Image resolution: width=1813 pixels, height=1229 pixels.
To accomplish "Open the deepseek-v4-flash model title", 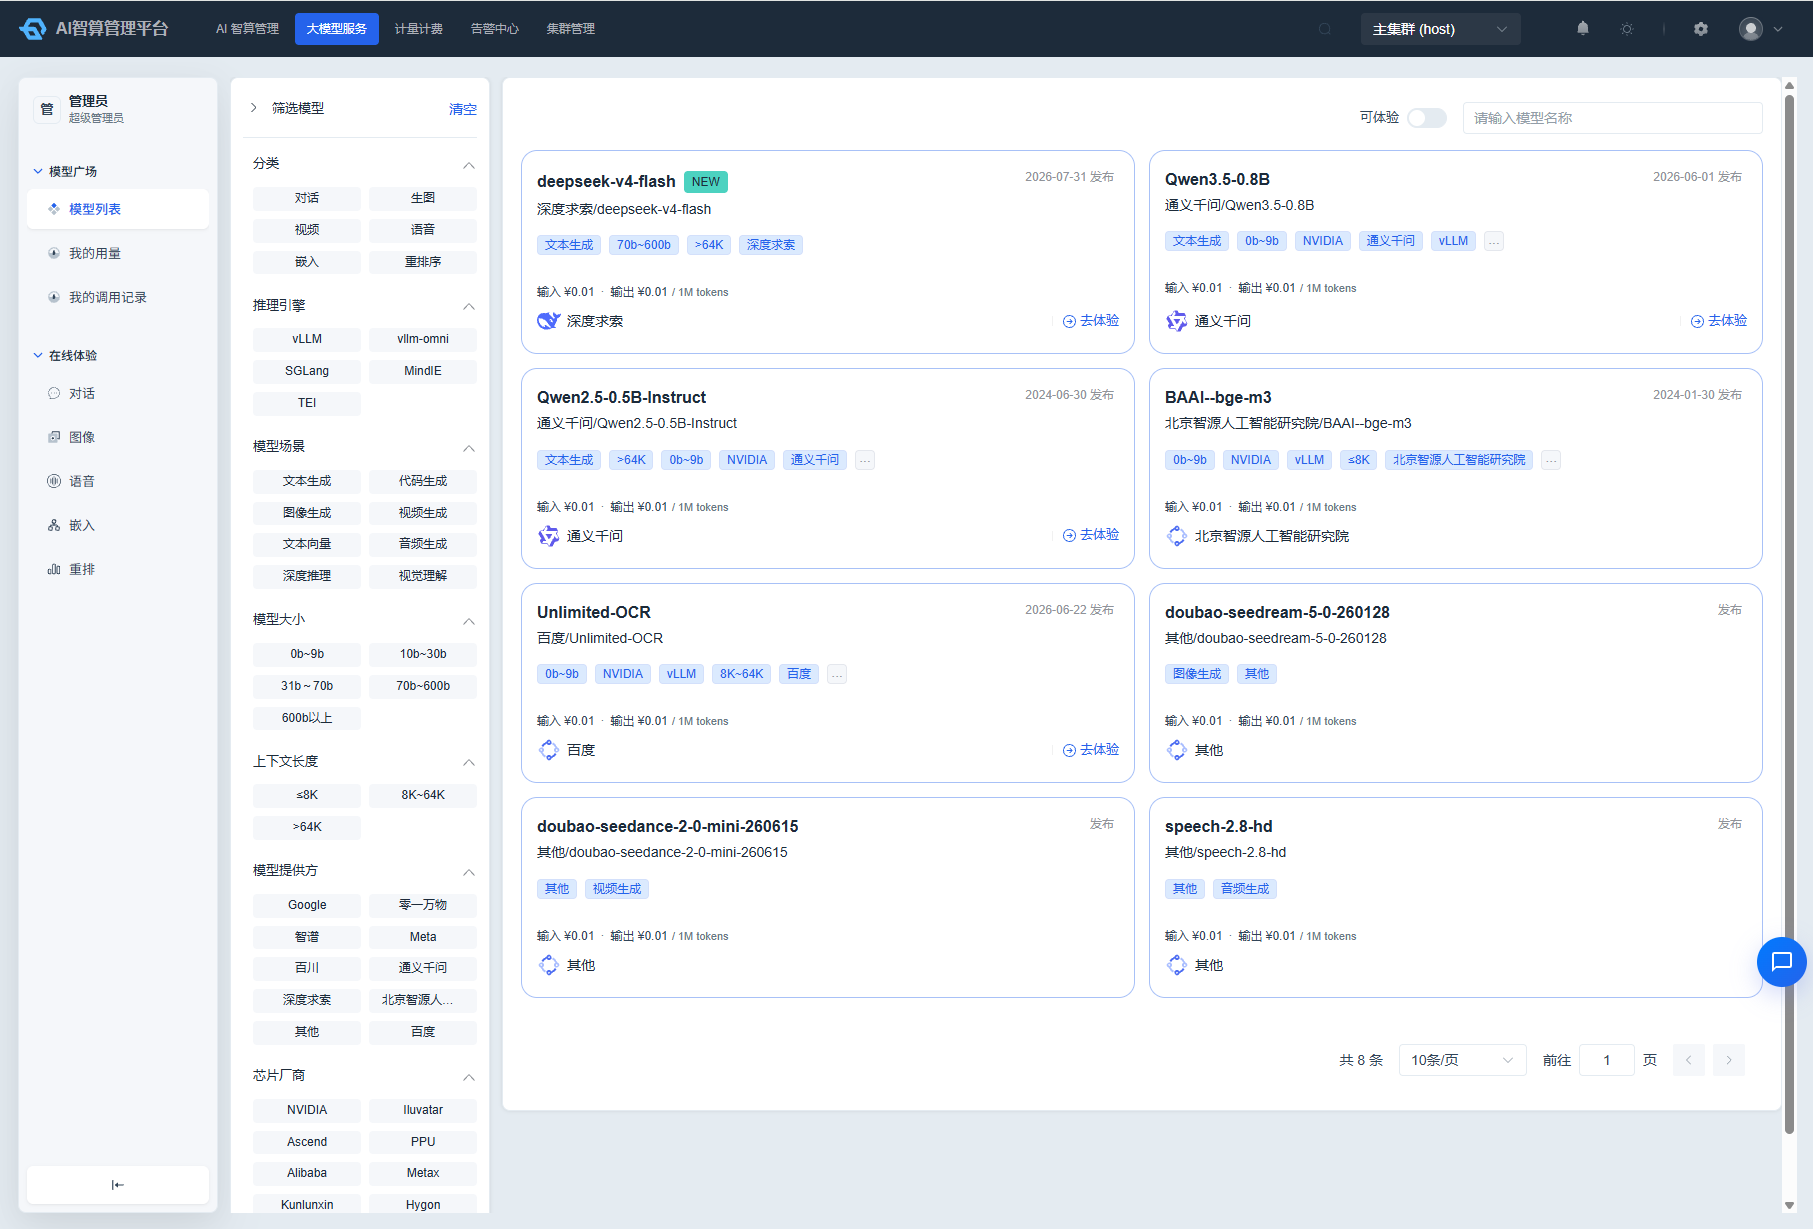I will pos(606,181).
